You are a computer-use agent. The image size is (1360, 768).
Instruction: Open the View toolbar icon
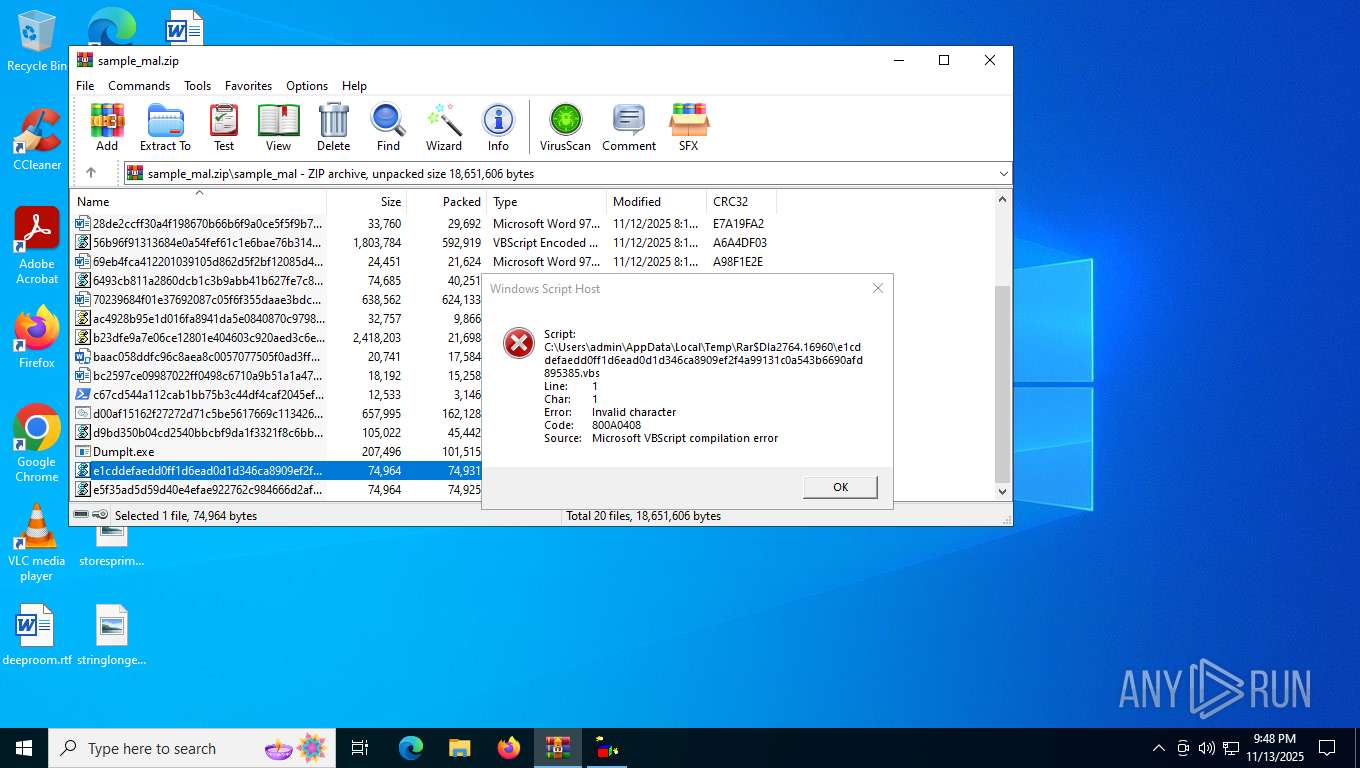pyautogui.click(x=278, y=127)
